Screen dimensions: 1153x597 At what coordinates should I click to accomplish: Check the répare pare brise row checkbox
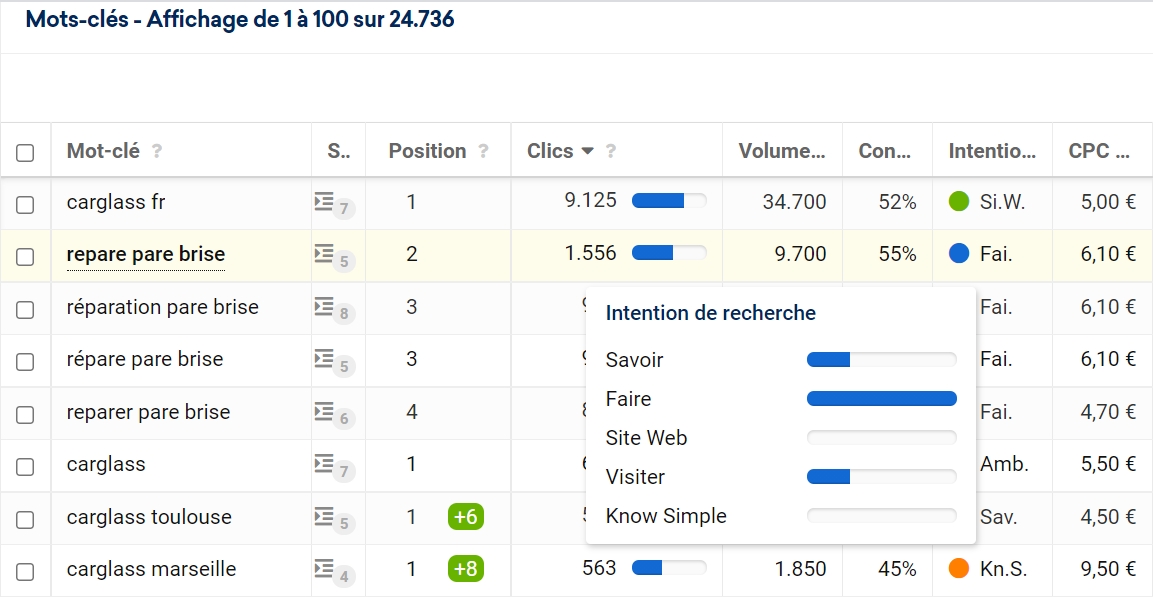pyautogui.click(x=25, y=362)
